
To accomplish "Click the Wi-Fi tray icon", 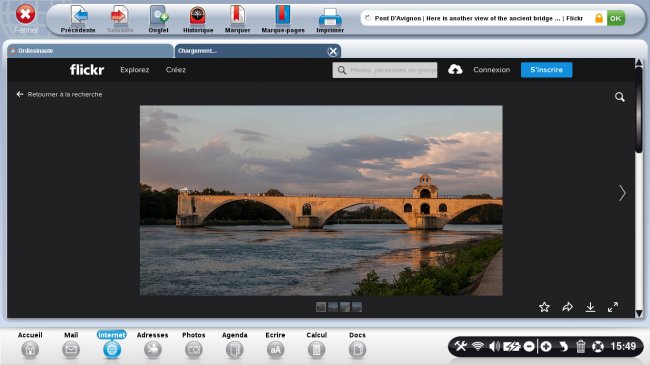I will (x=478, y=346).
